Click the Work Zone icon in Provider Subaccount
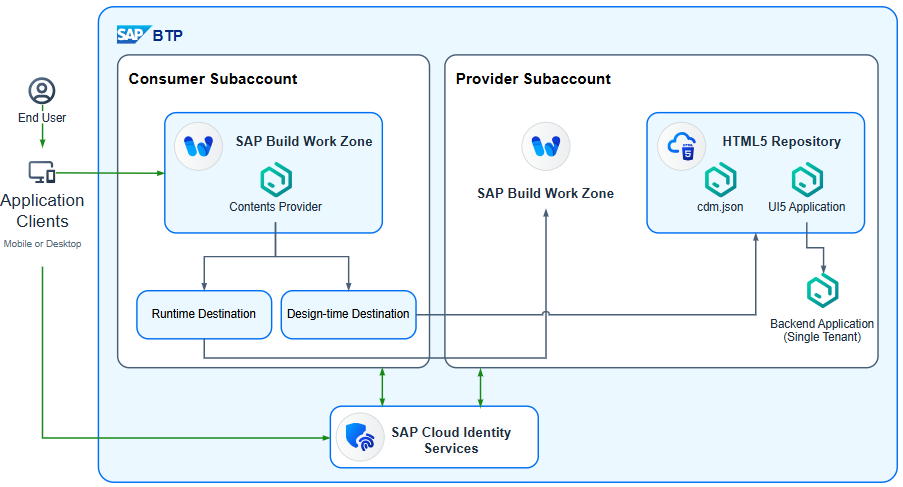This screenshot has width=903, height=487. (546, 146)
